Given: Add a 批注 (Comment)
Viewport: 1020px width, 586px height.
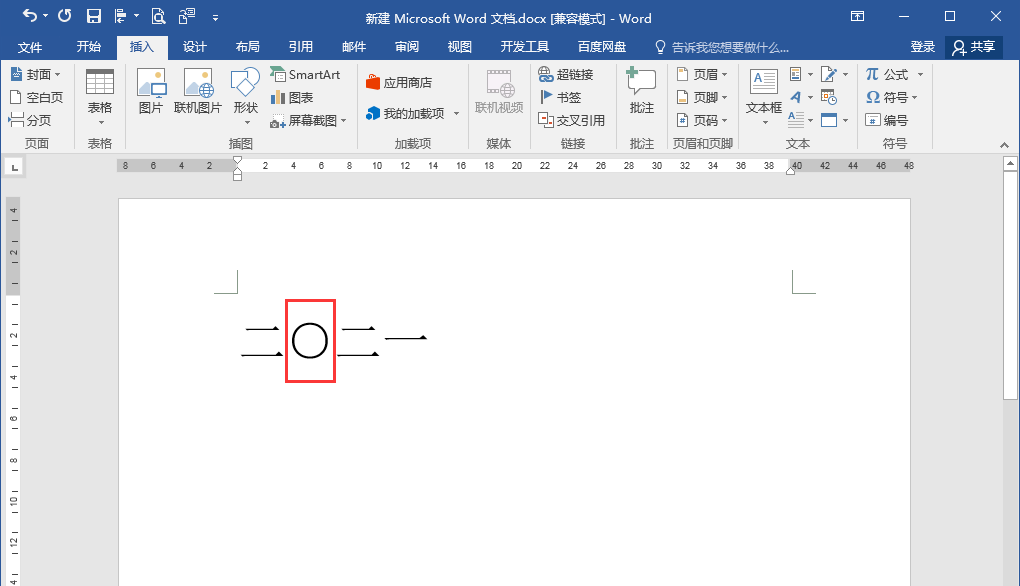Looking at the screenshot, I should (x=641, y=91).
